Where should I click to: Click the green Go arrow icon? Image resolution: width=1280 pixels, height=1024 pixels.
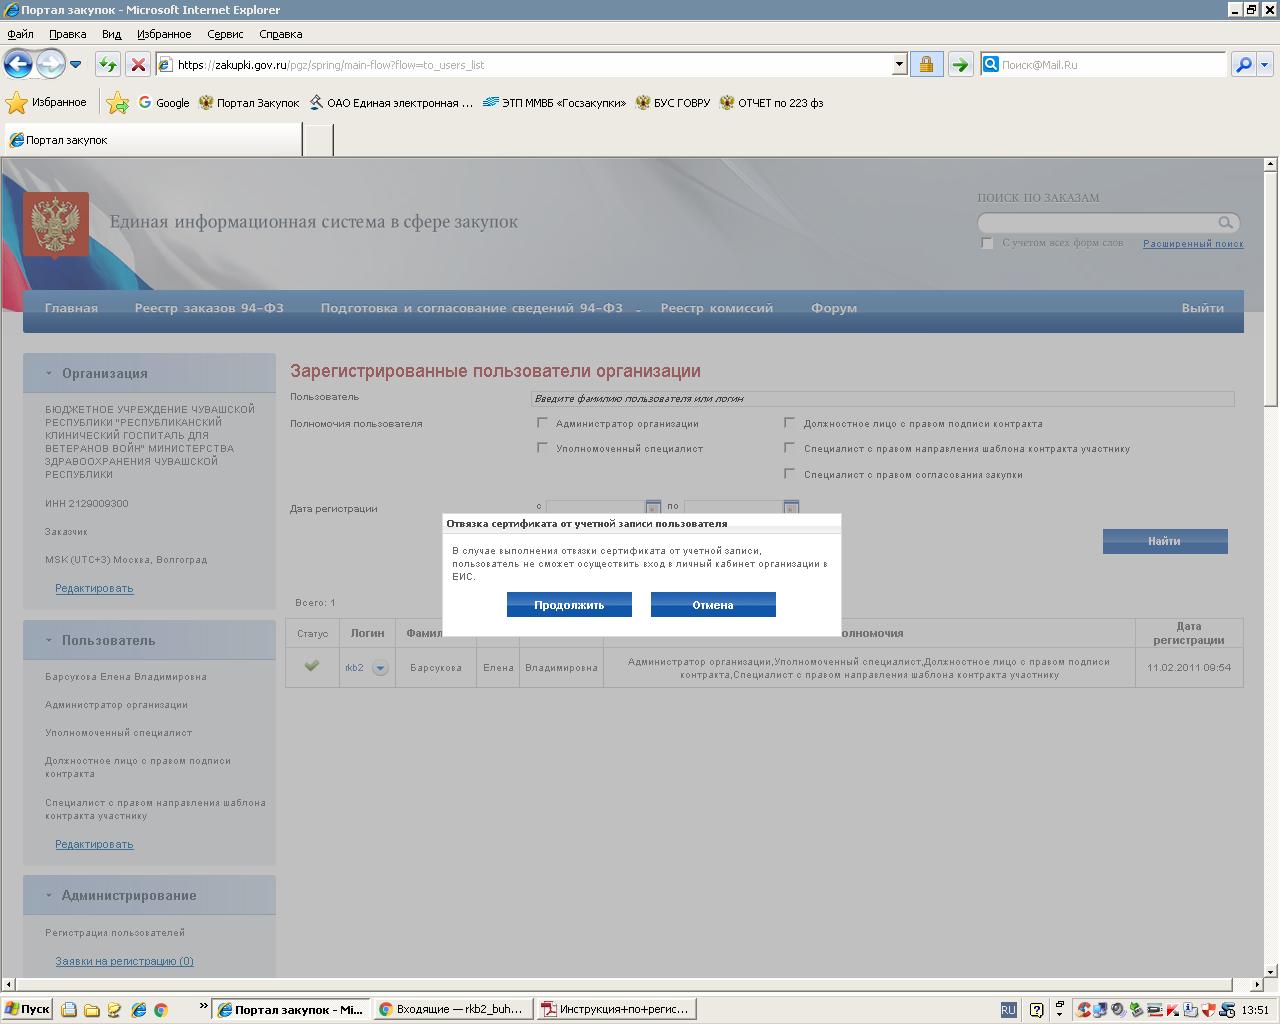click(x=960, y=65)
